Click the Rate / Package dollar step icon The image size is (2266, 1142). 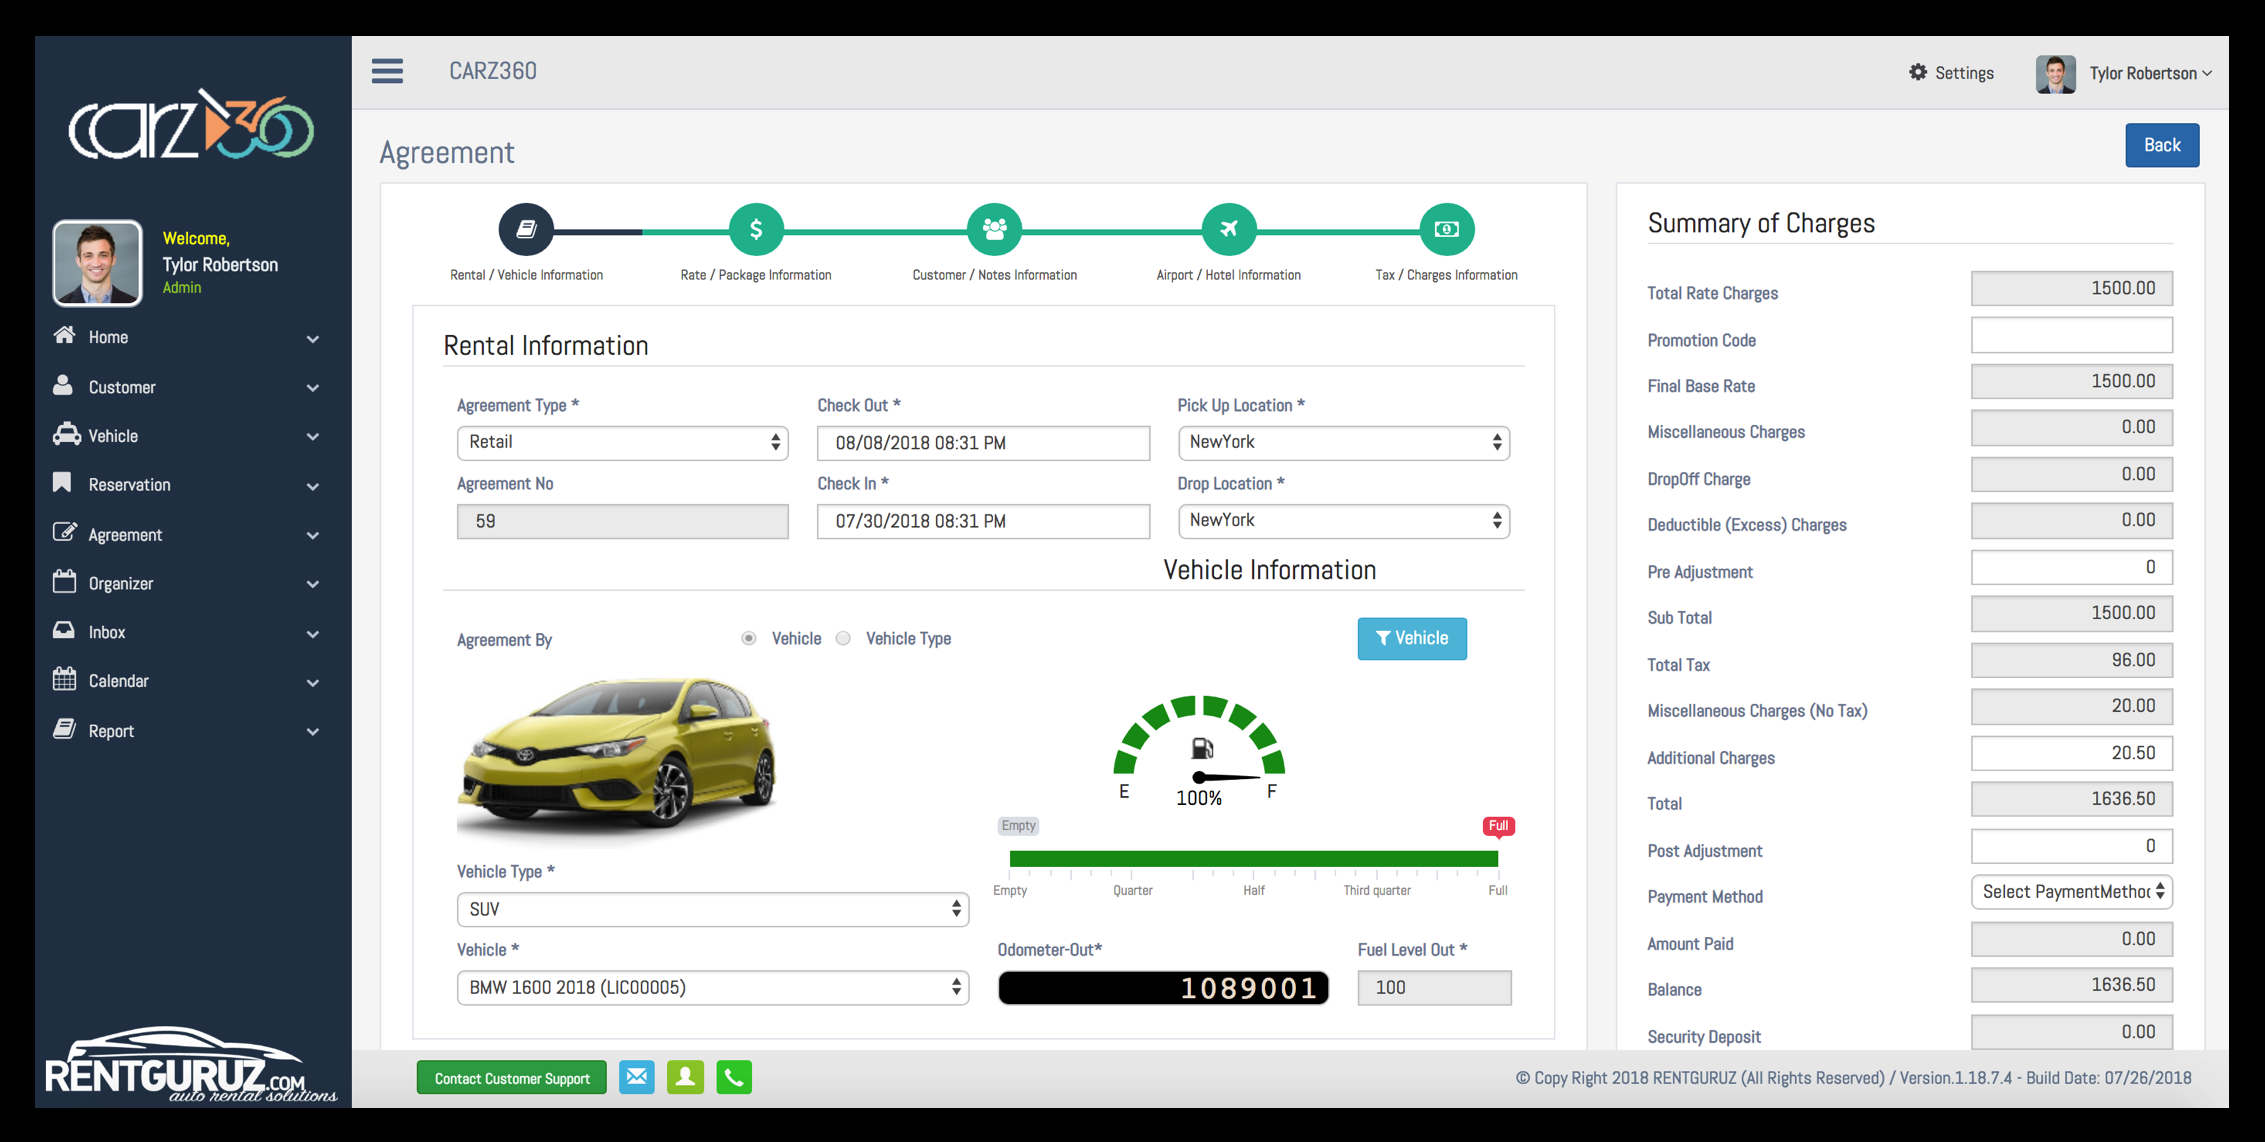pyautogui.click(x=755, y=230)
